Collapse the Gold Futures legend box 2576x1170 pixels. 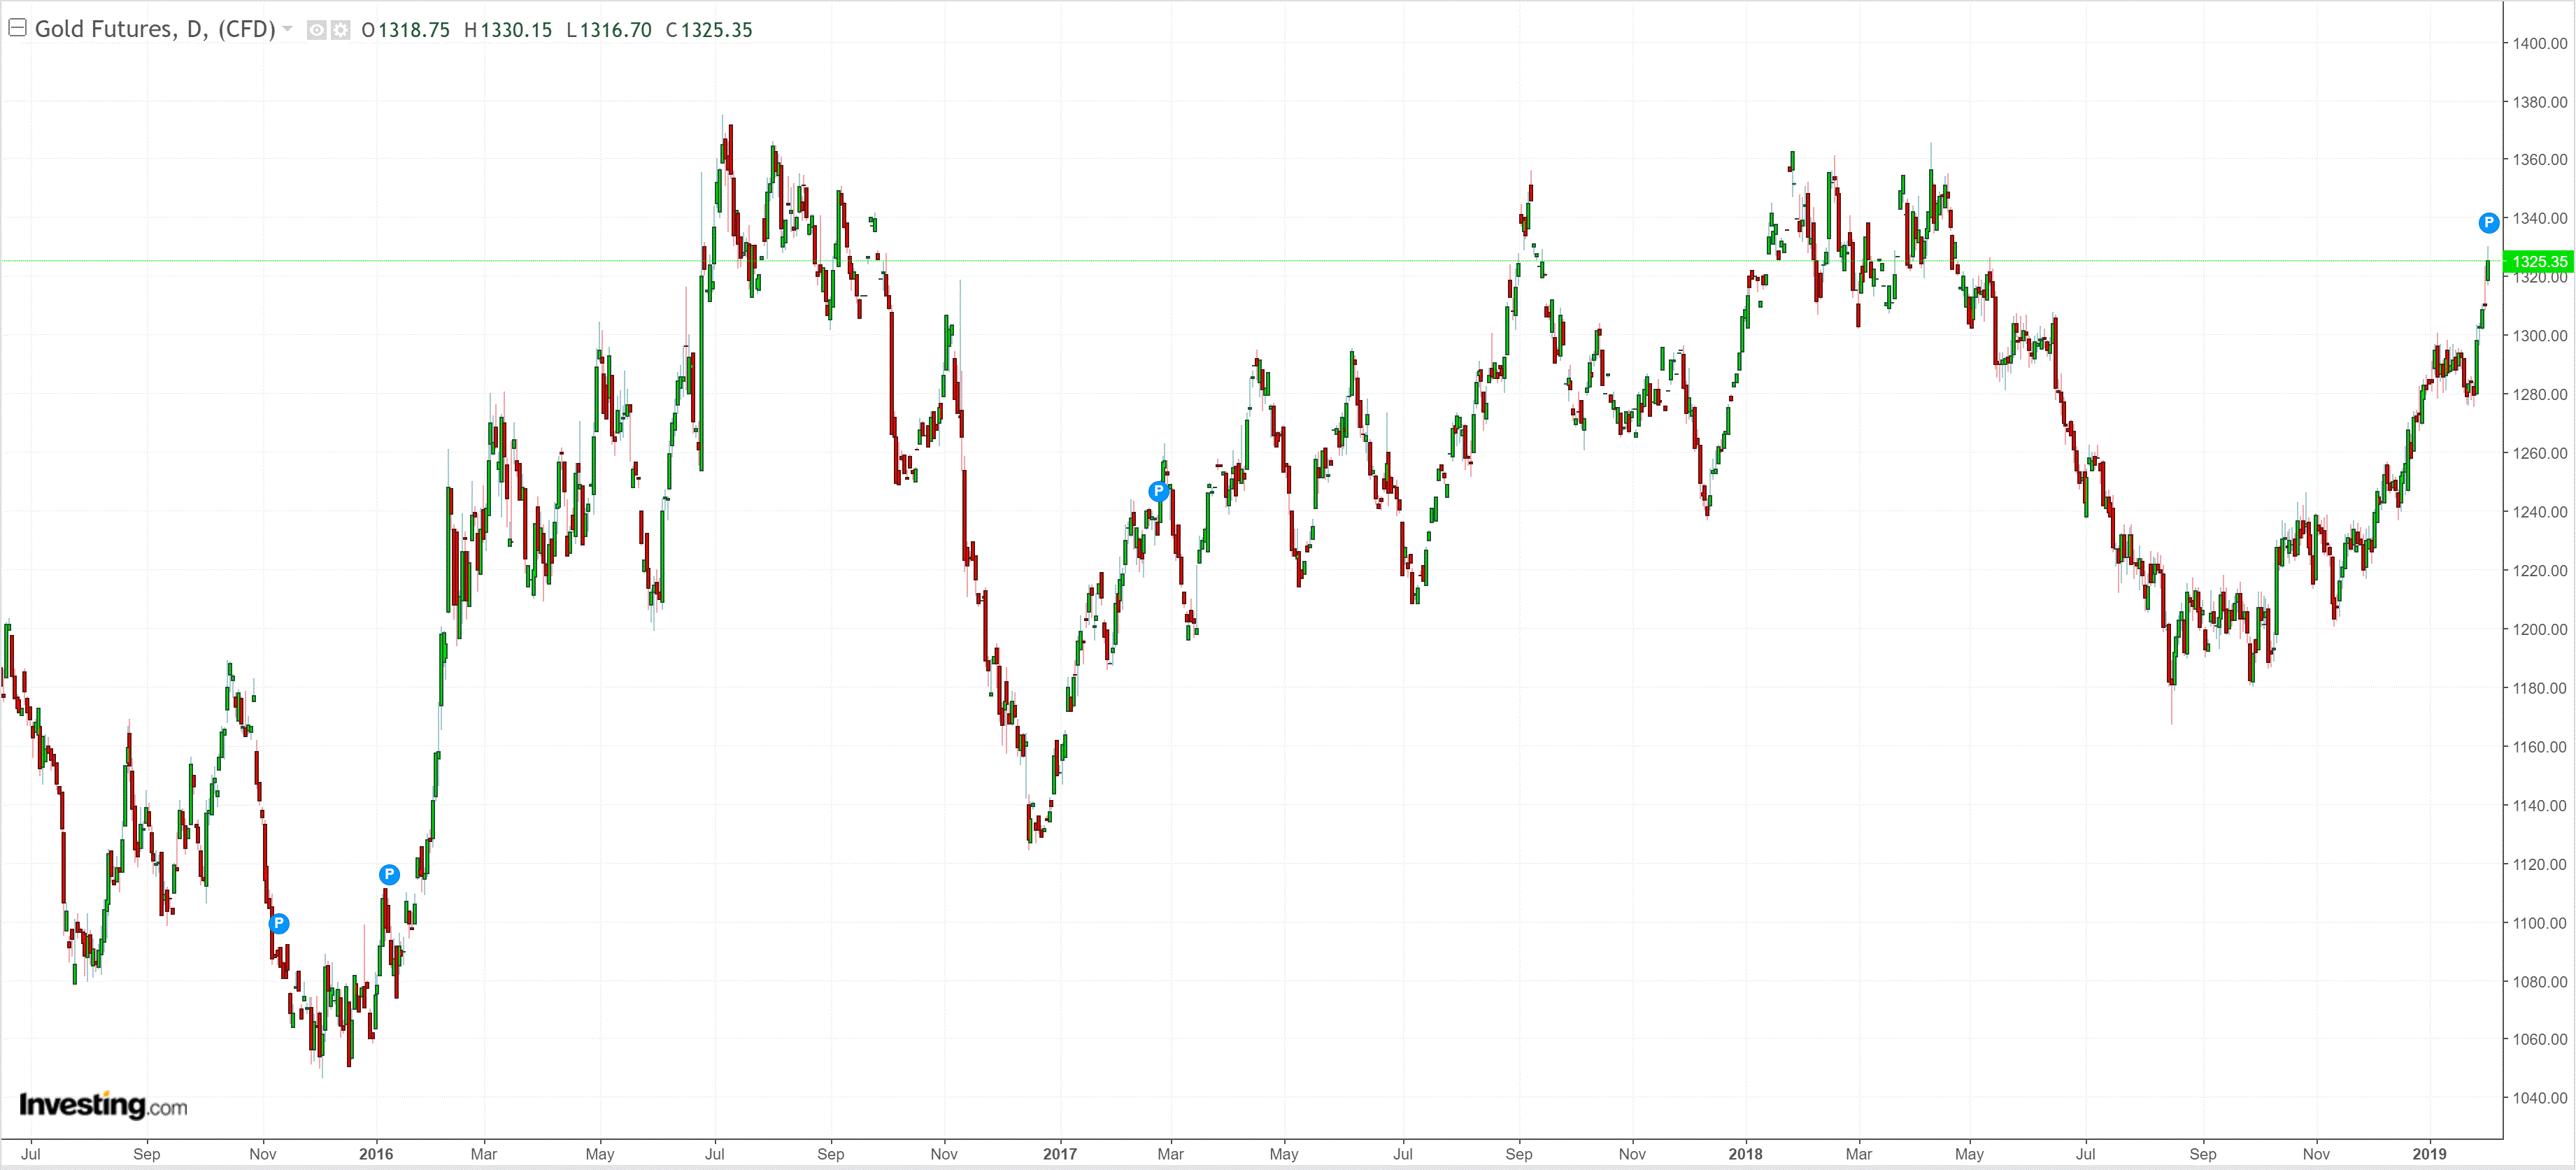coord(17,28)
